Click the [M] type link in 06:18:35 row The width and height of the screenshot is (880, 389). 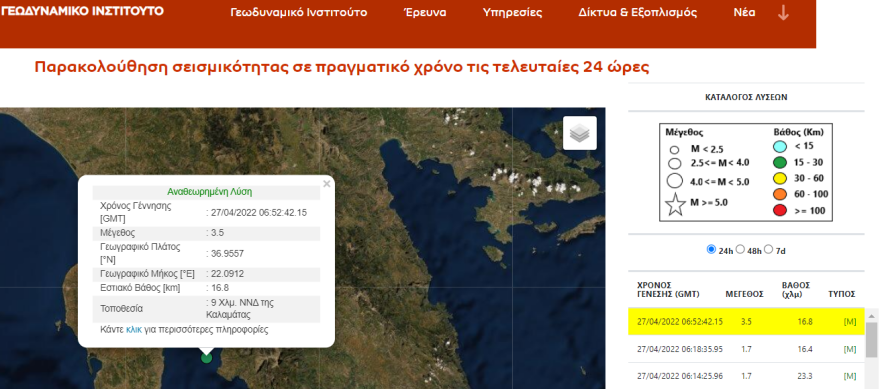tap(850, 349)
